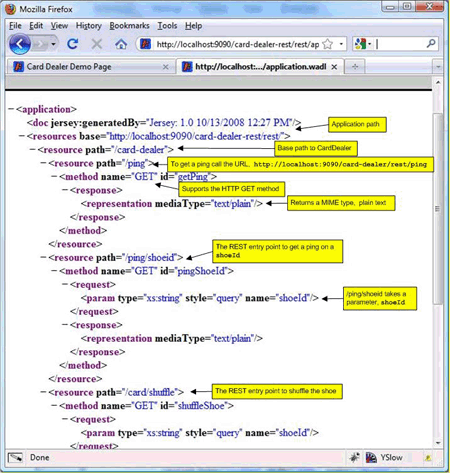Click the Firefox logo in title bar

click(11, 9)
